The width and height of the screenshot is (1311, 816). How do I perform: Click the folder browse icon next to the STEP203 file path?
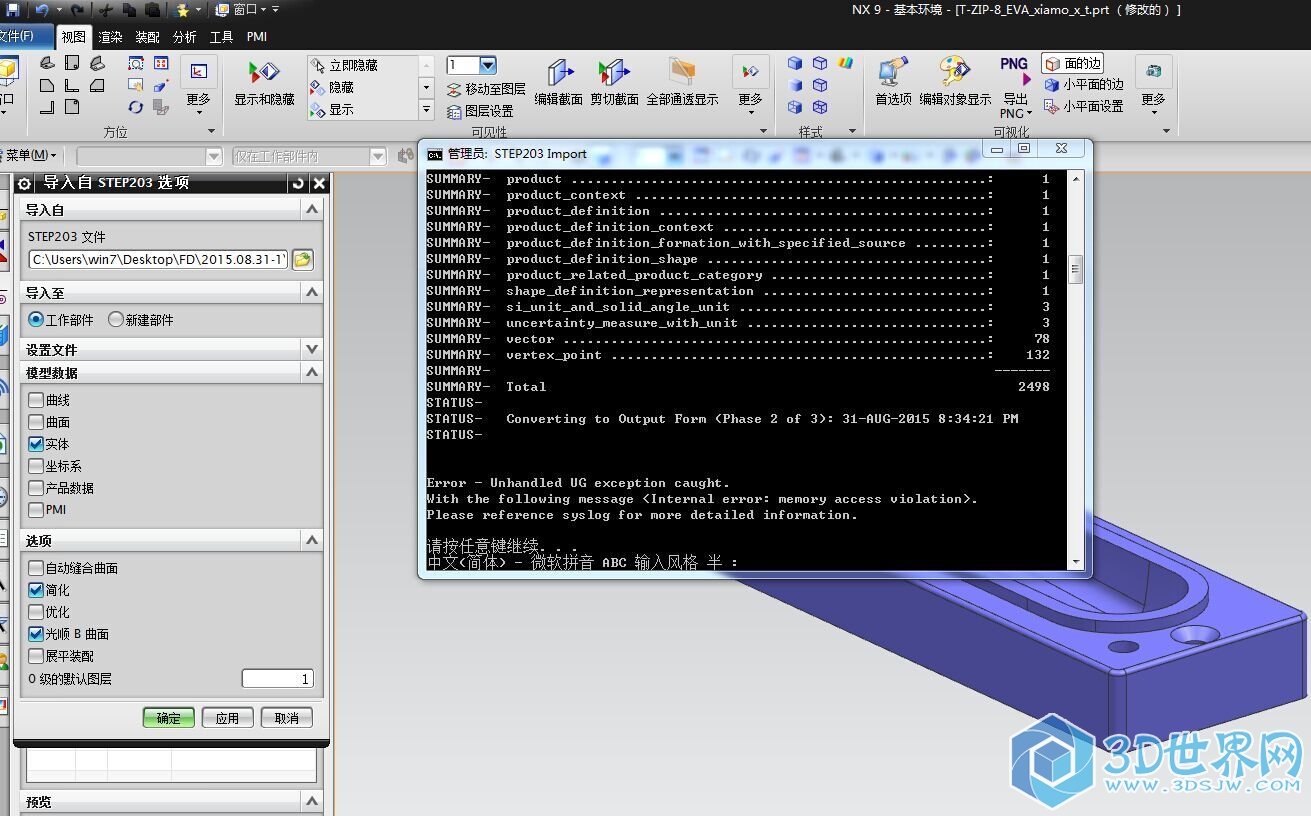(x=302, y=260)
